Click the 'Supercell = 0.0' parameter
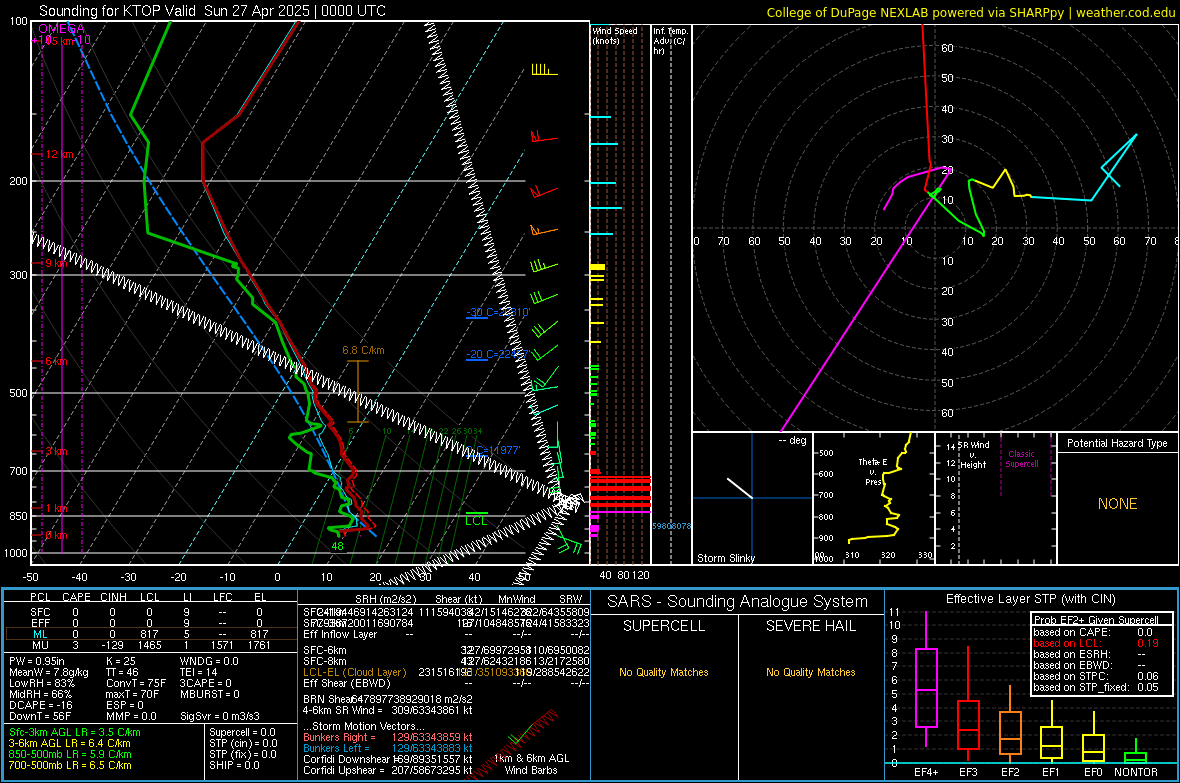 click(242, 732)
